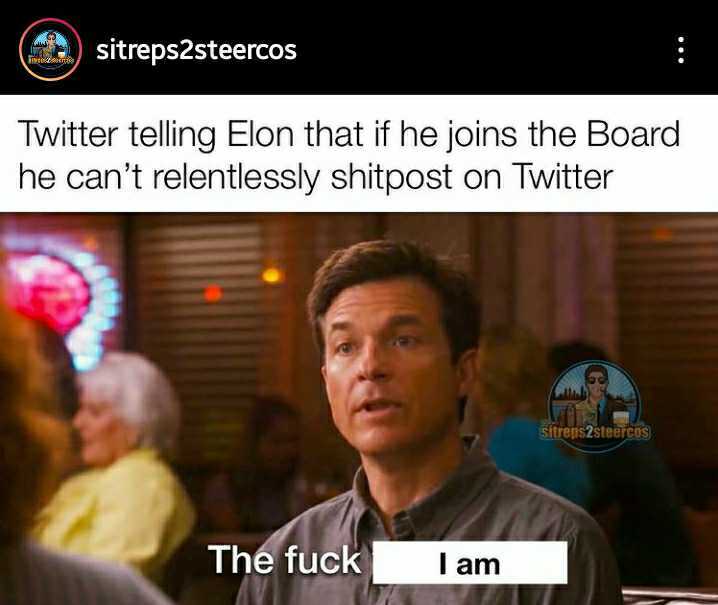Tap the sitreps2steercos username in header
This screenshot has height=605, width=718.
point(196,50)
